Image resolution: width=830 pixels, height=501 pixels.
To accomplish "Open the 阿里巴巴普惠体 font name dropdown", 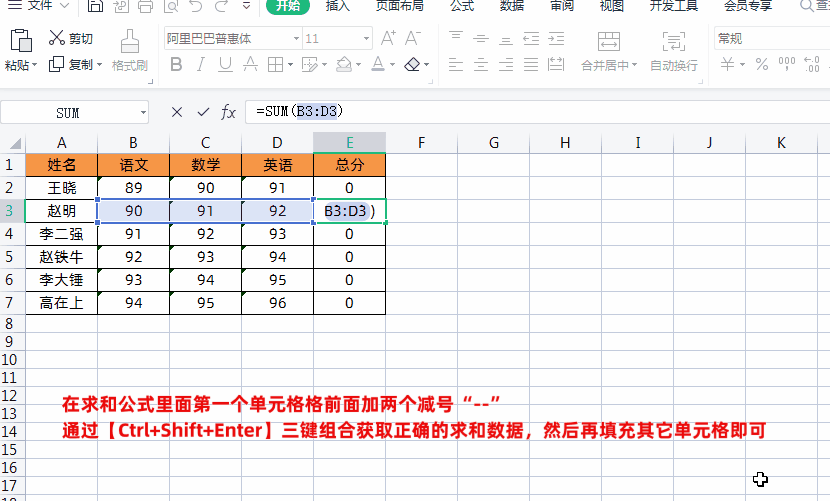I will pyautogui.click(x=296, y=39).
